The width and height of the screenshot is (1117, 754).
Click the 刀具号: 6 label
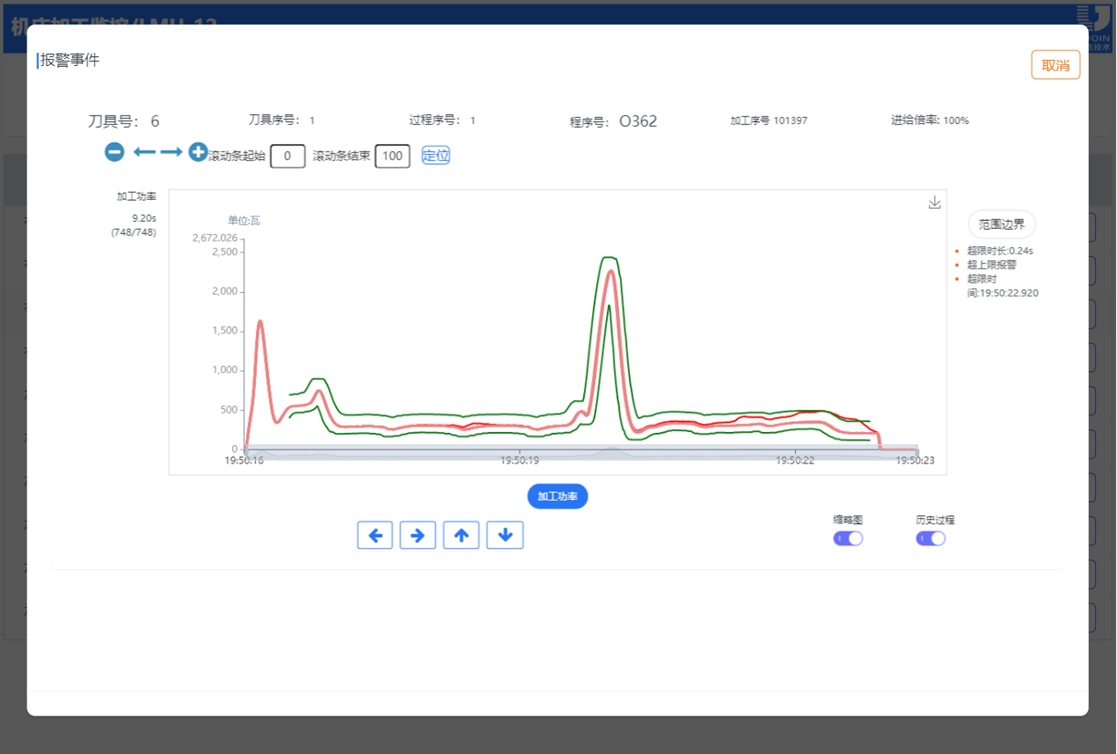click(123, 121)
